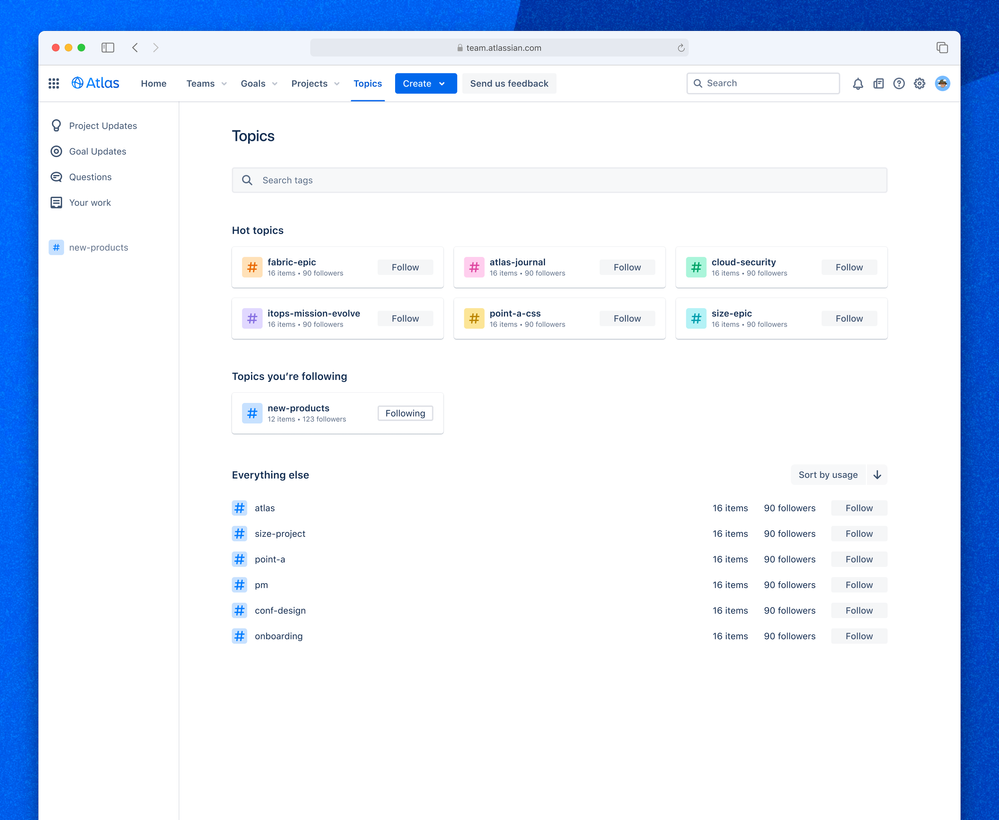Click the Your work list icon
Screen dimensions: 999x820
pyautogui.click(x=56, y=203)
